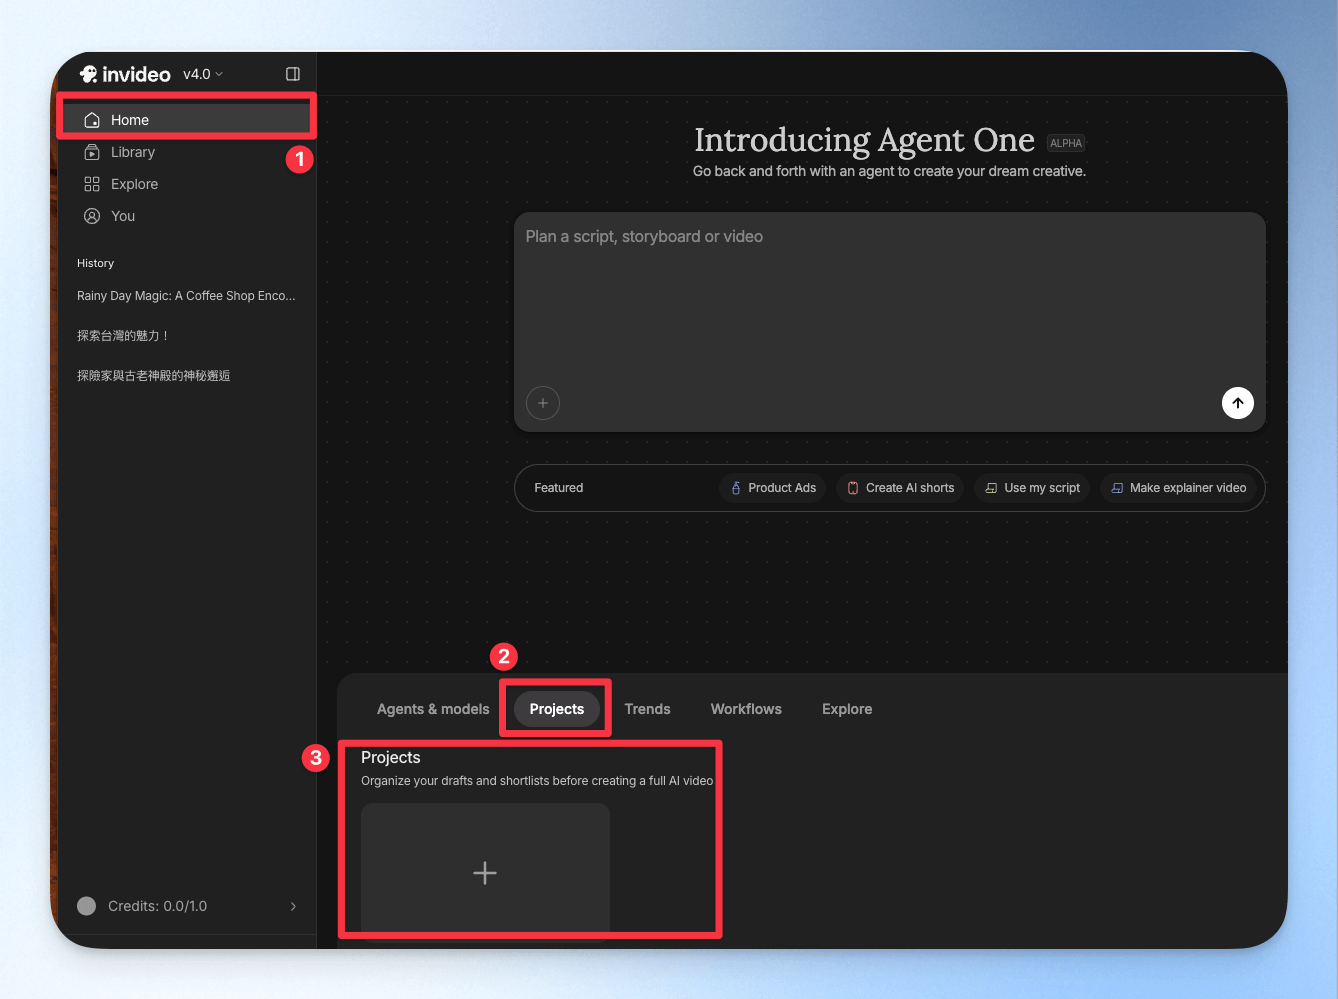Switch to the Agents & models tab
1338x999 pixels.
click(x=433, y=709)
